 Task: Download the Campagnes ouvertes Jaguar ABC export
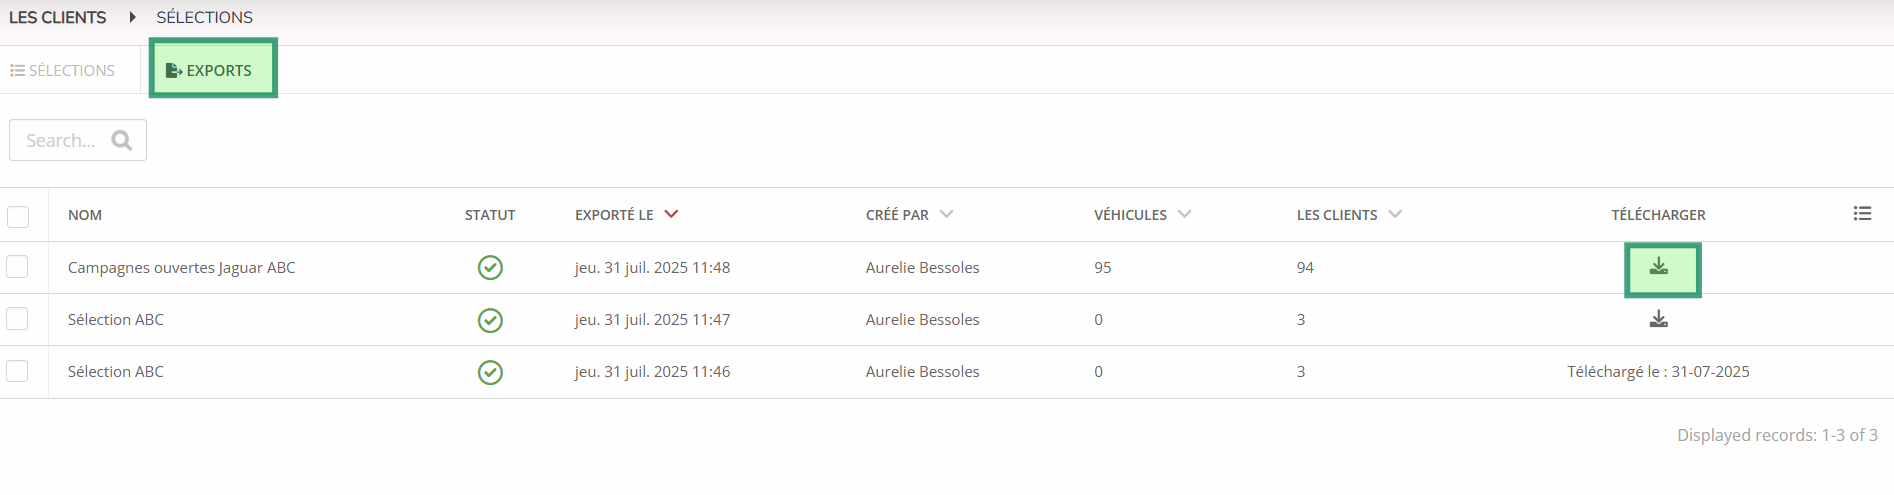(x=1658, y=266)
